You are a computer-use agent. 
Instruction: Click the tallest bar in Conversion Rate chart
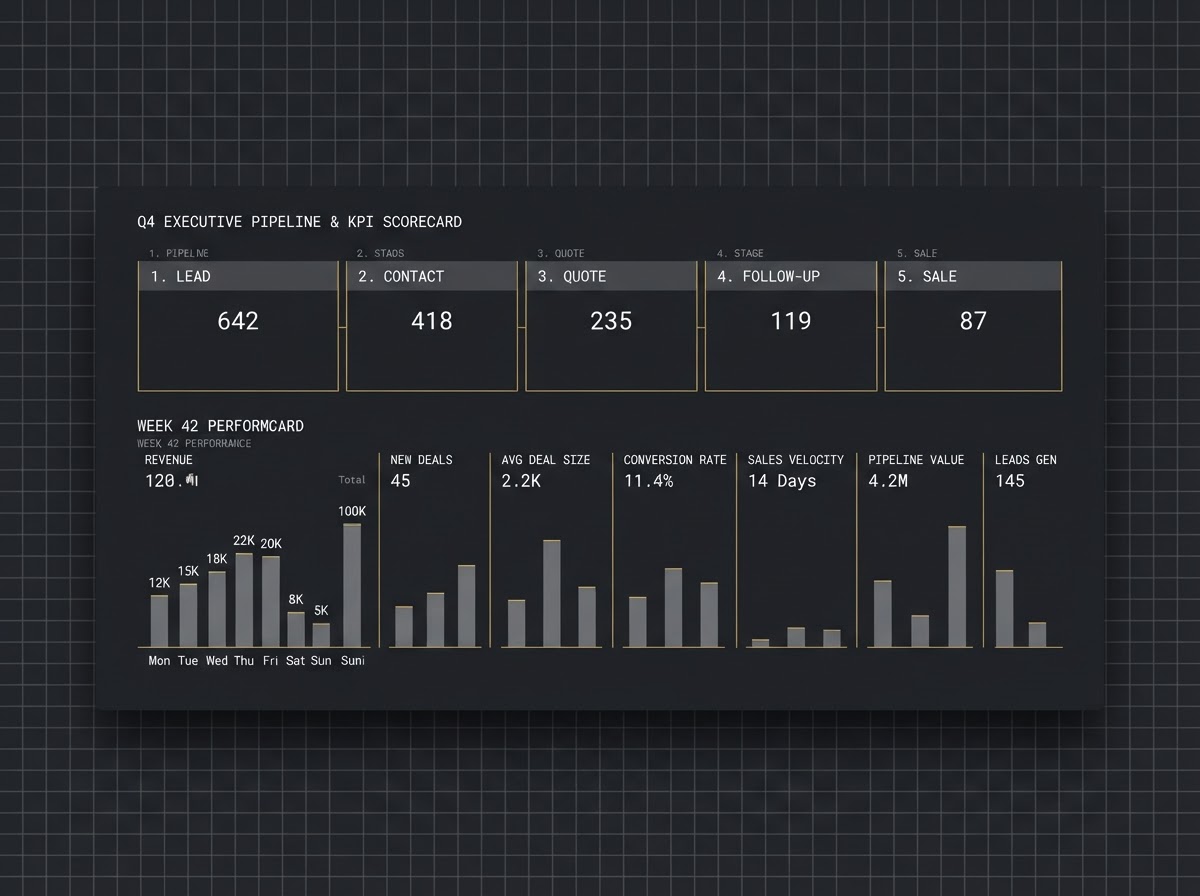click(673, 608)
